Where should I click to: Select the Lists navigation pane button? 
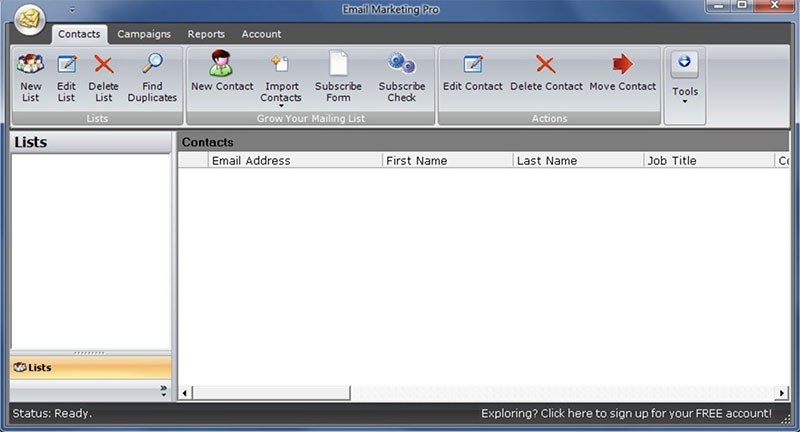tap(90, 367)
